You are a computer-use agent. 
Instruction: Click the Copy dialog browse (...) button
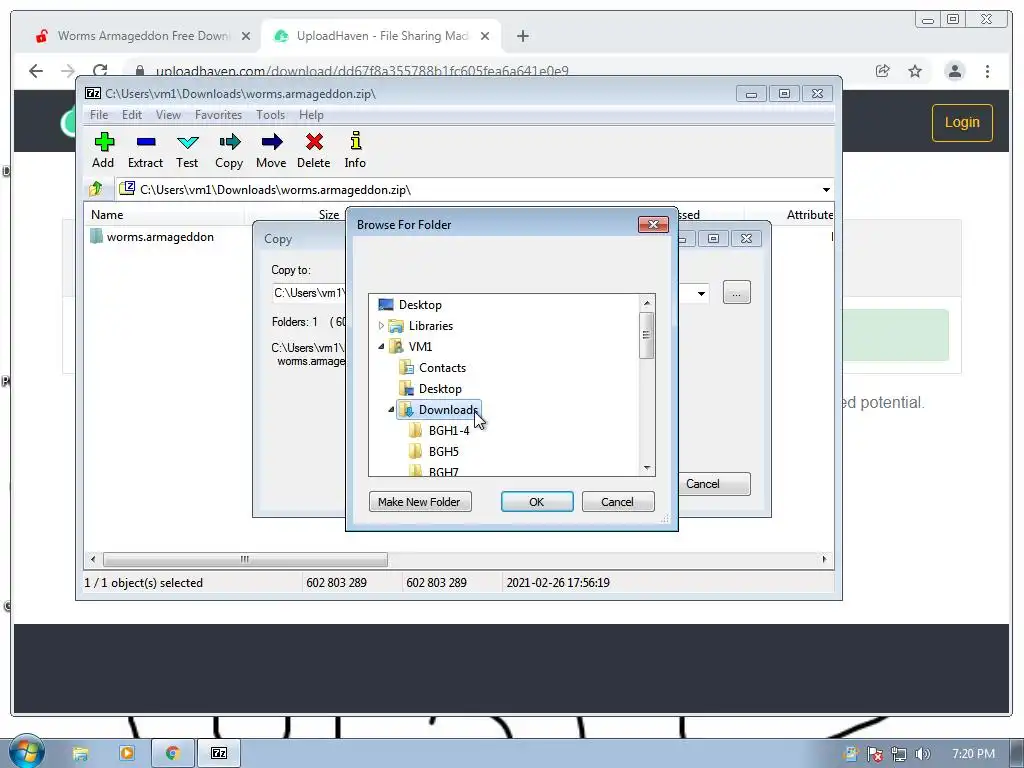click(x=737, y=293)
